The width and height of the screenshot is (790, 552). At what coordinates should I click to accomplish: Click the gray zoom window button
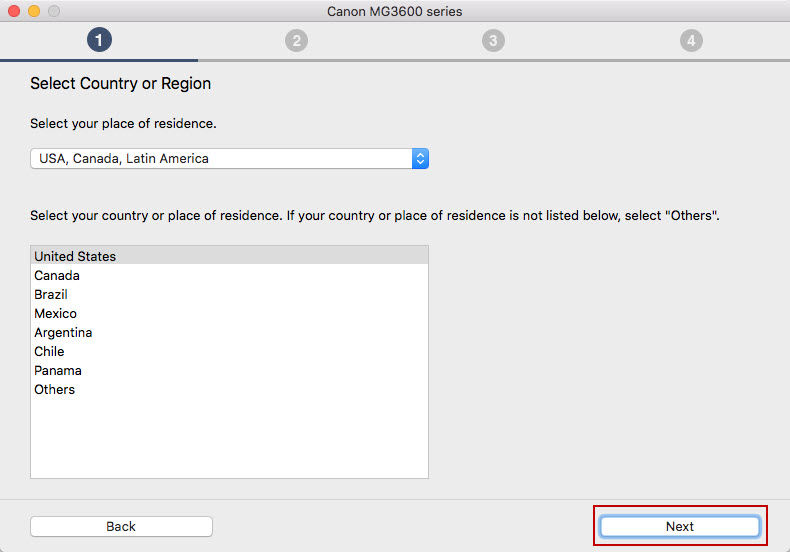(x=54, y=11)
